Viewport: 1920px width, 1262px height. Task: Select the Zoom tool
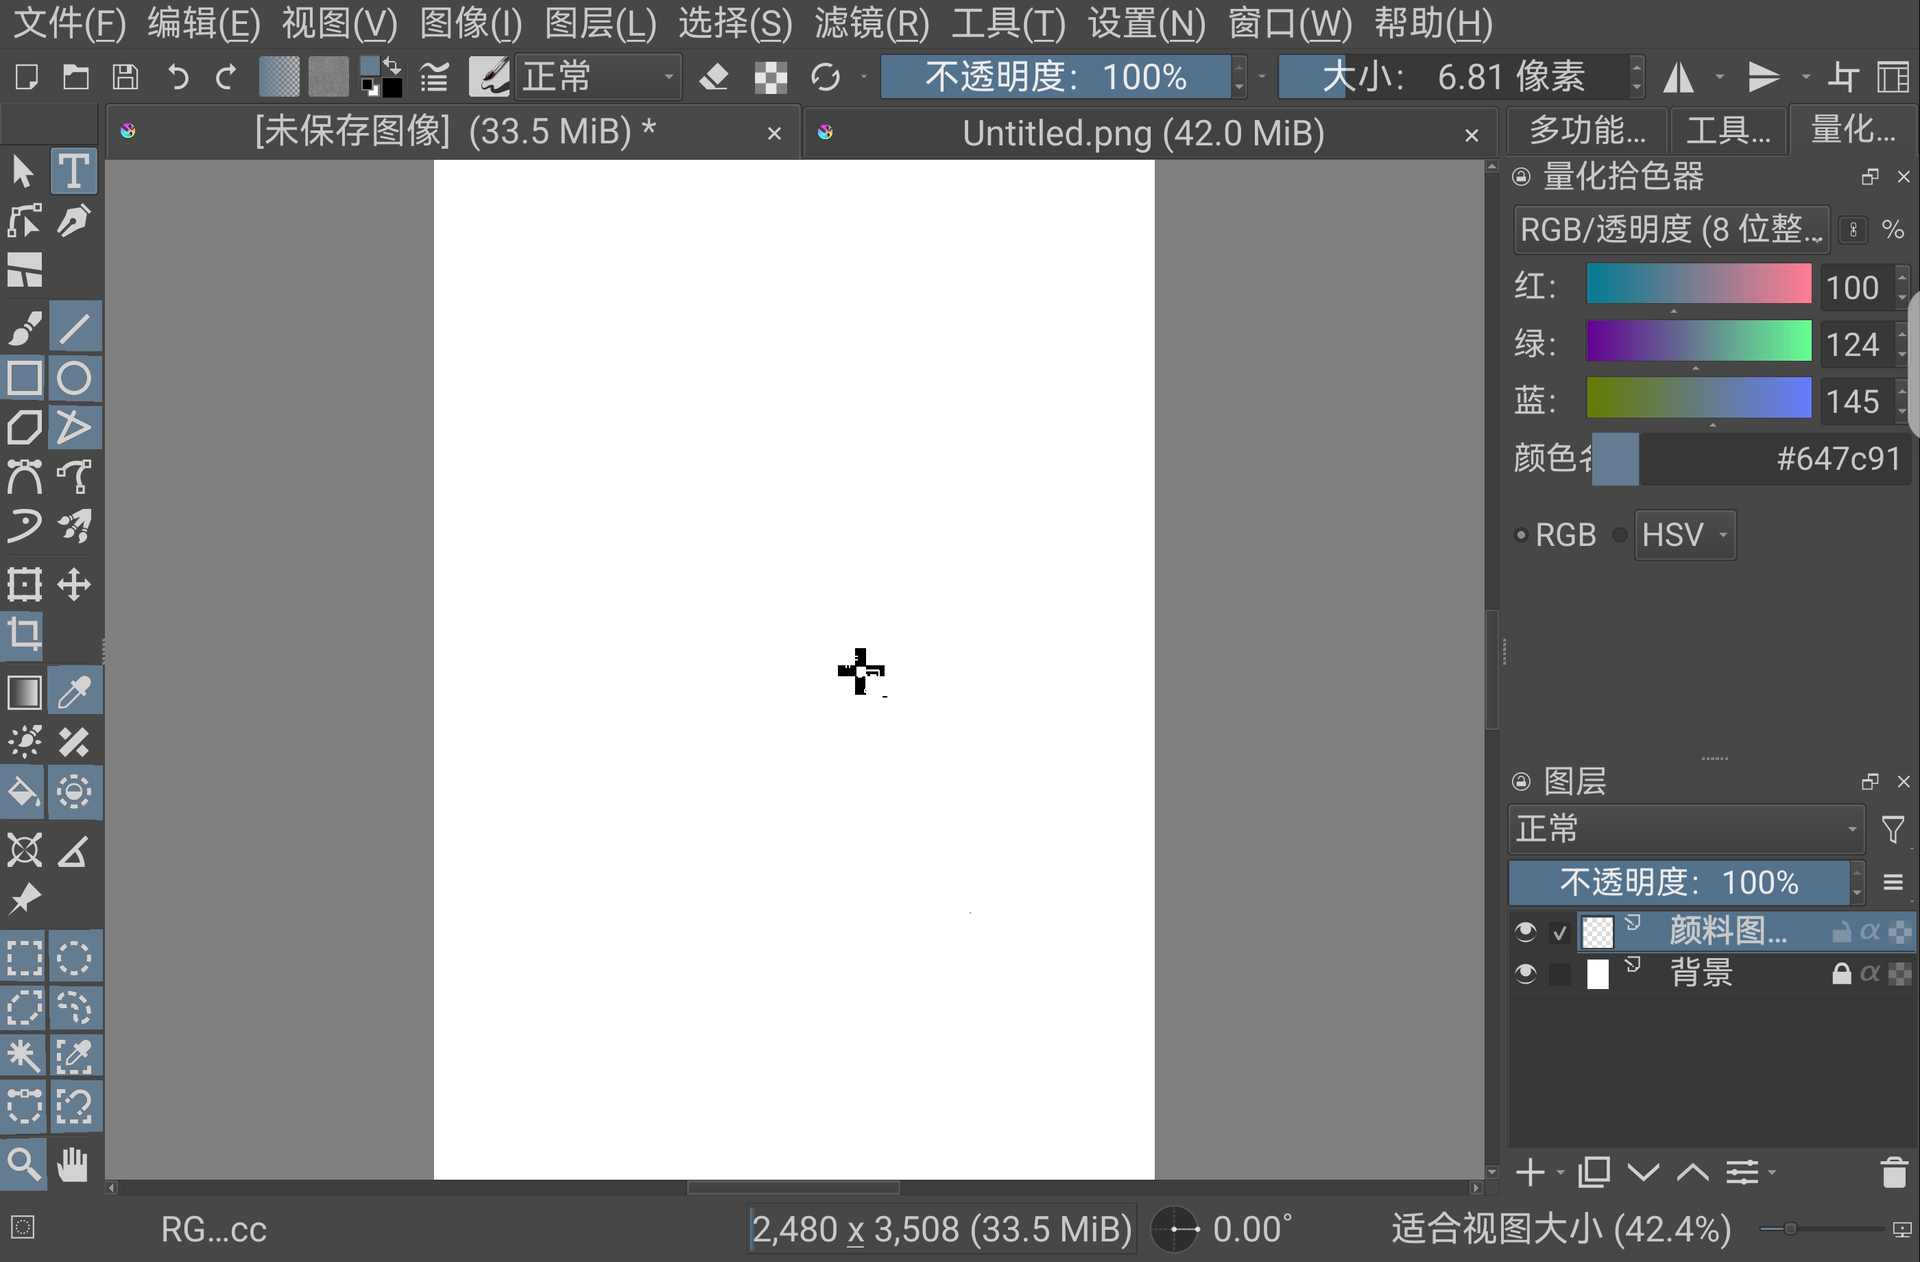coord(24,1165)
